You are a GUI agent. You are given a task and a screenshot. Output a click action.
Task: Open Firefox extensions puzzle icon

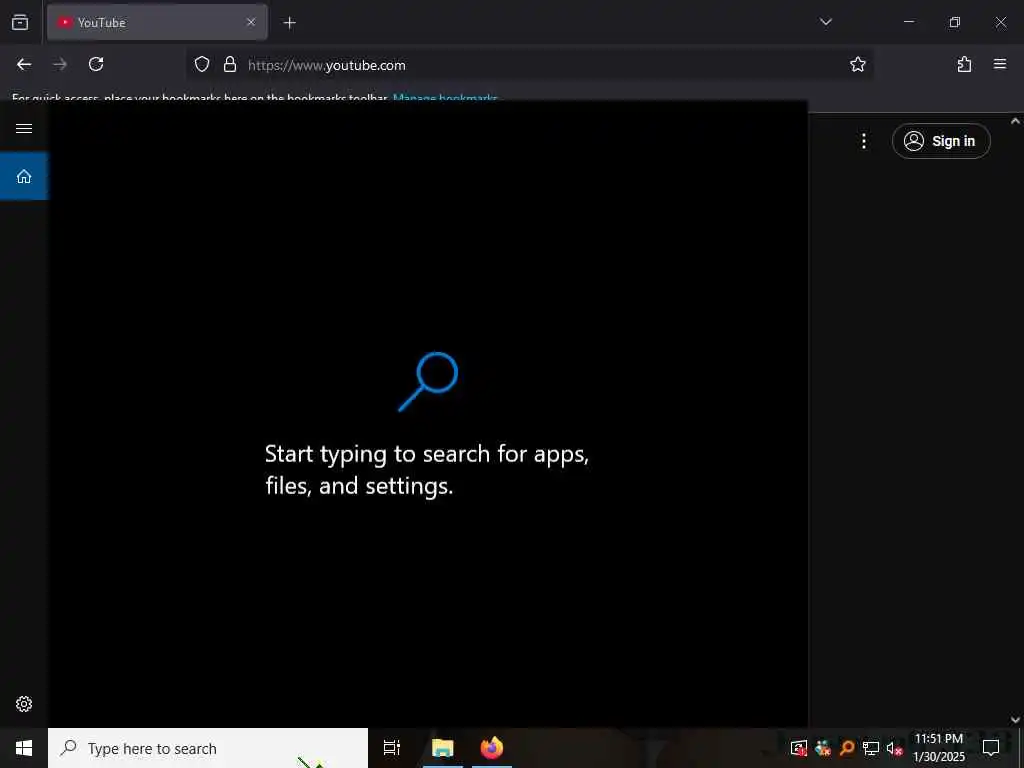(964, 64)
